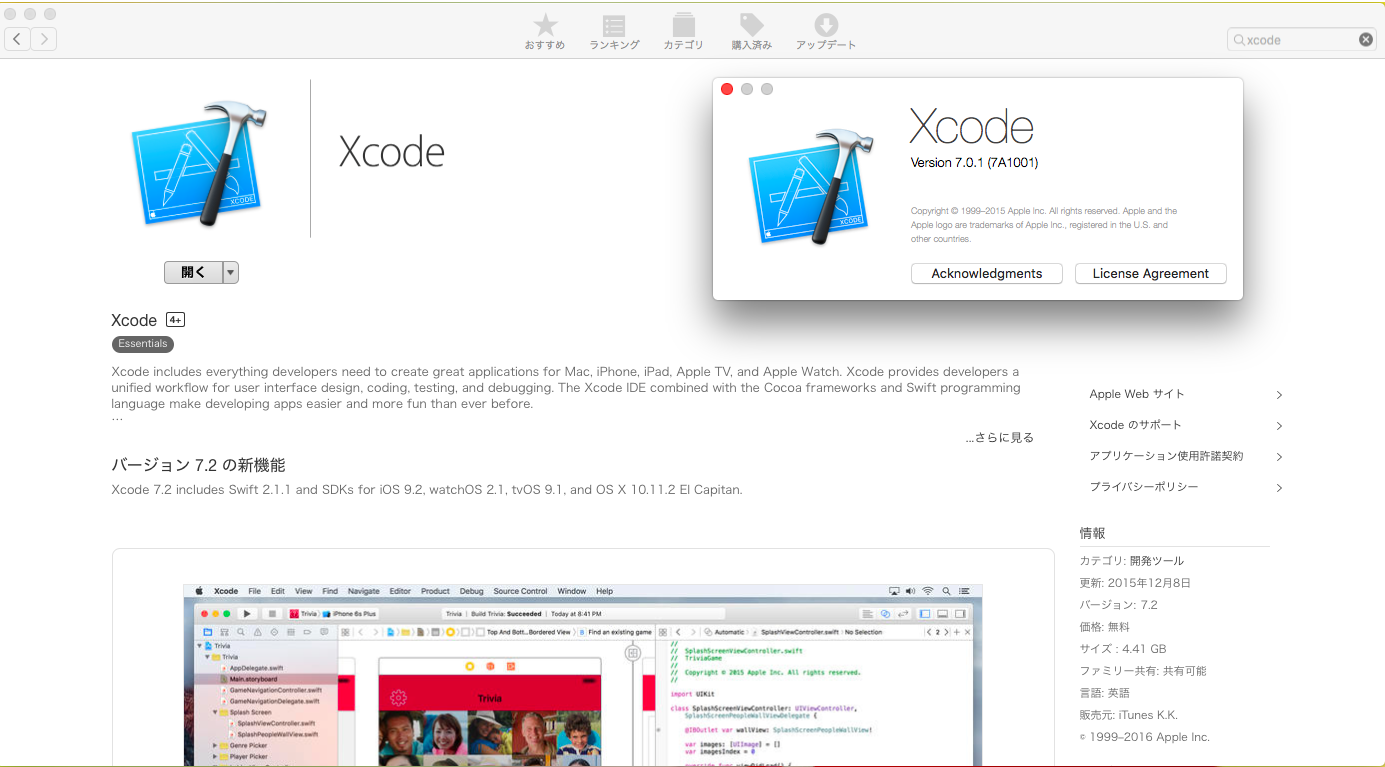Click the Xcode icon in the About window

pyautogui.click(x=810, y=185)
